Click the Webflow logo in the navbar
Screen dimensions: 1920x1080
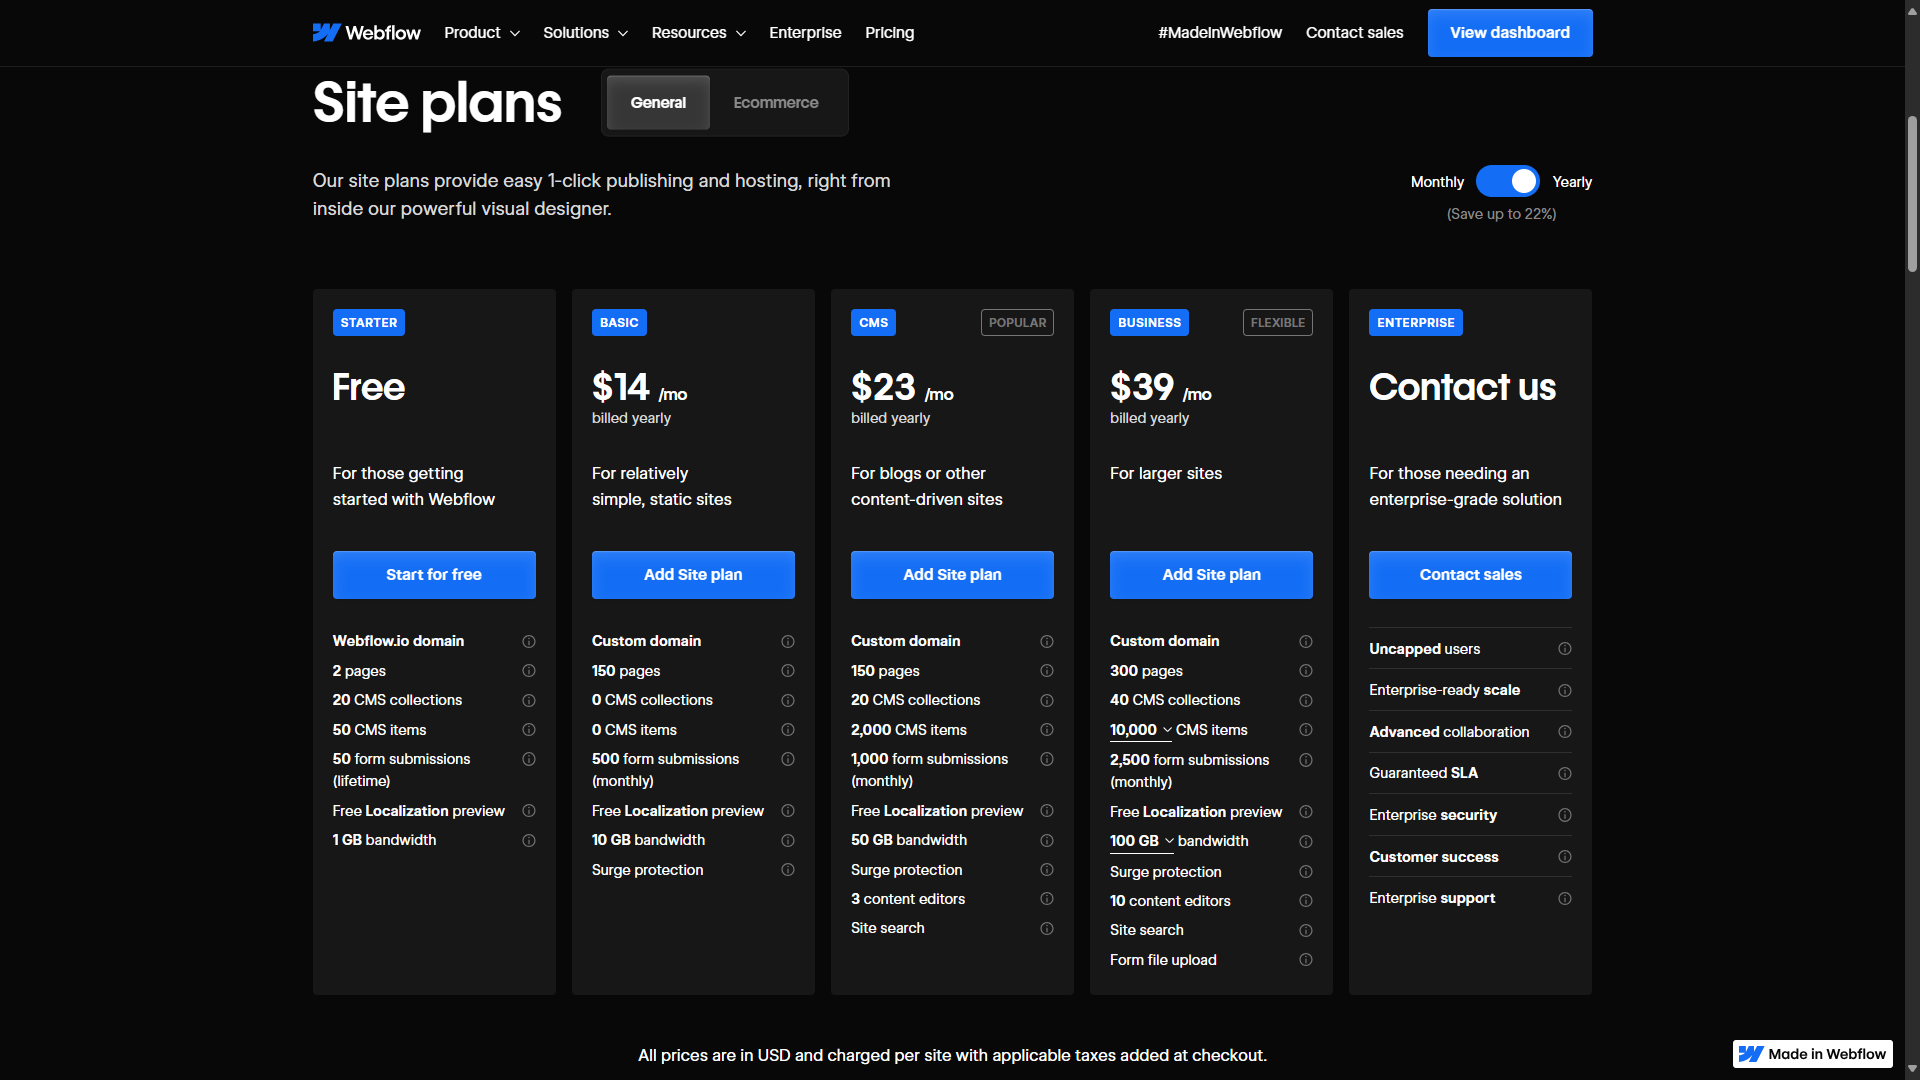(366, 33)
